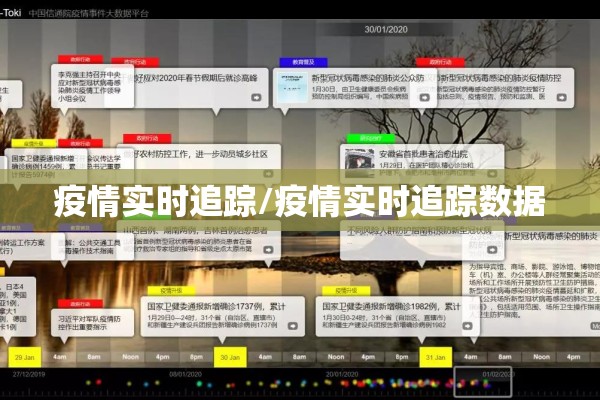
Task: Open arrow on 肺炎公众防 card
Action: (424, 98)
